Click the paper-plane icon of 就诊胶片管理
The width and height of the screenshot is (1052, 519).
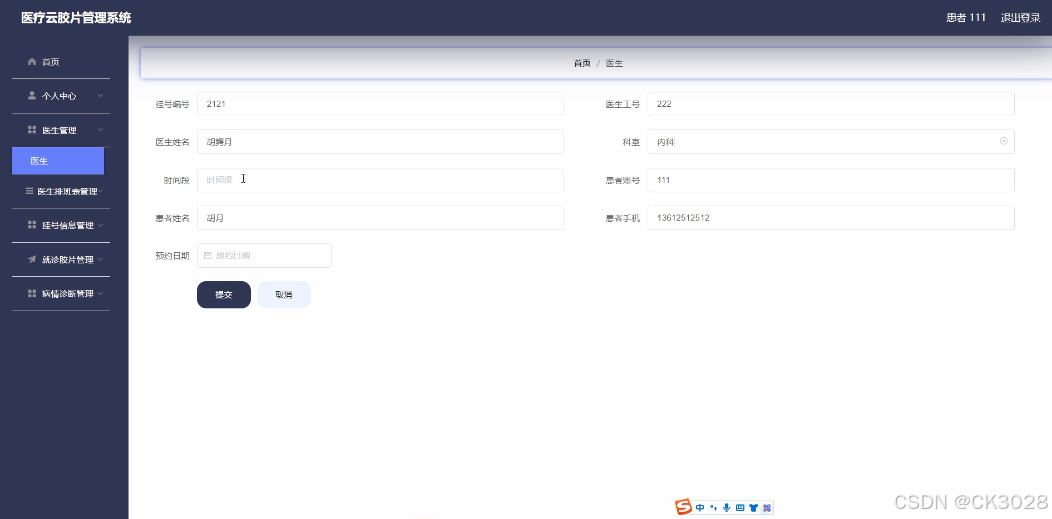(32, 259)
